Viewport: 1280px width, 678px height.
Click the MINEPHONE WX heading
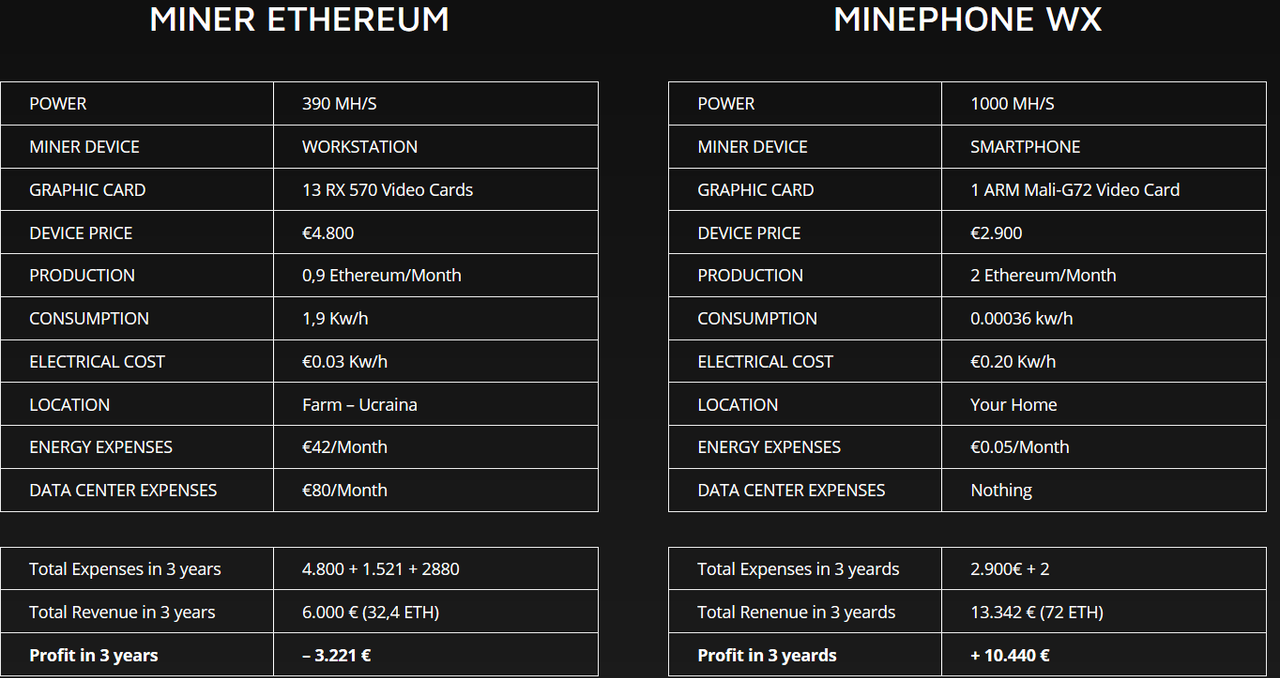tap(968, 20)
